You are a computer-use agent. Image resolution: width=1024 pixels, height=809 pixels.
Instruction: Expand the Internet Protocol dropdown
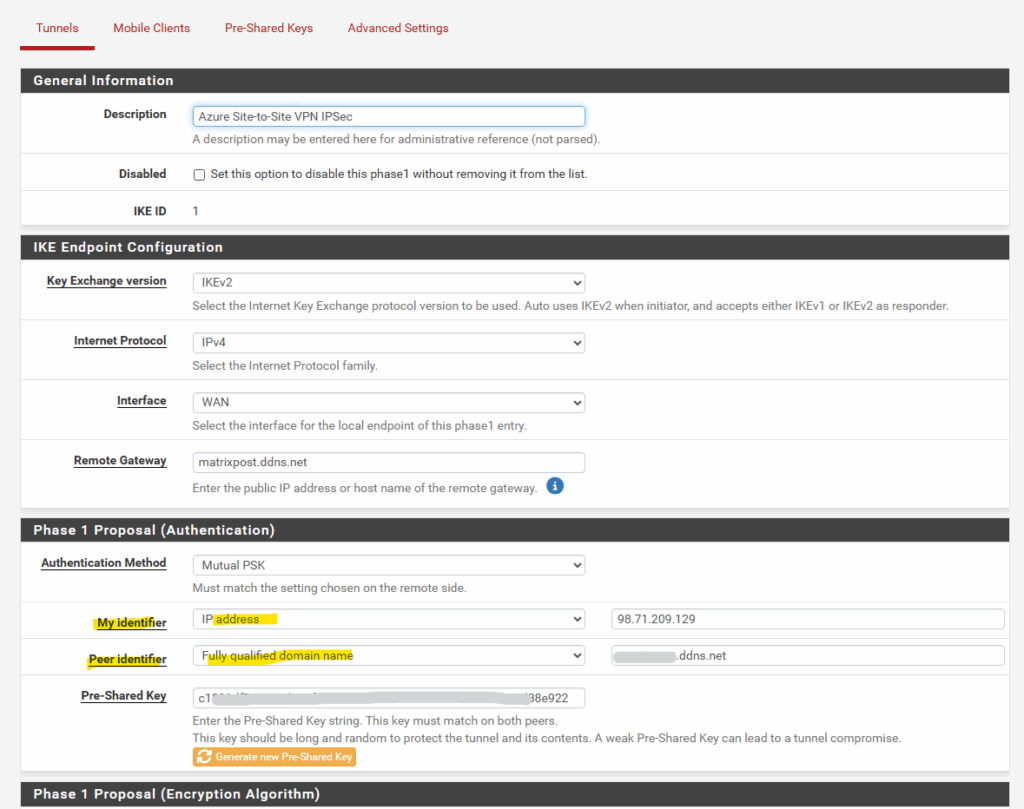pos(388,343)
